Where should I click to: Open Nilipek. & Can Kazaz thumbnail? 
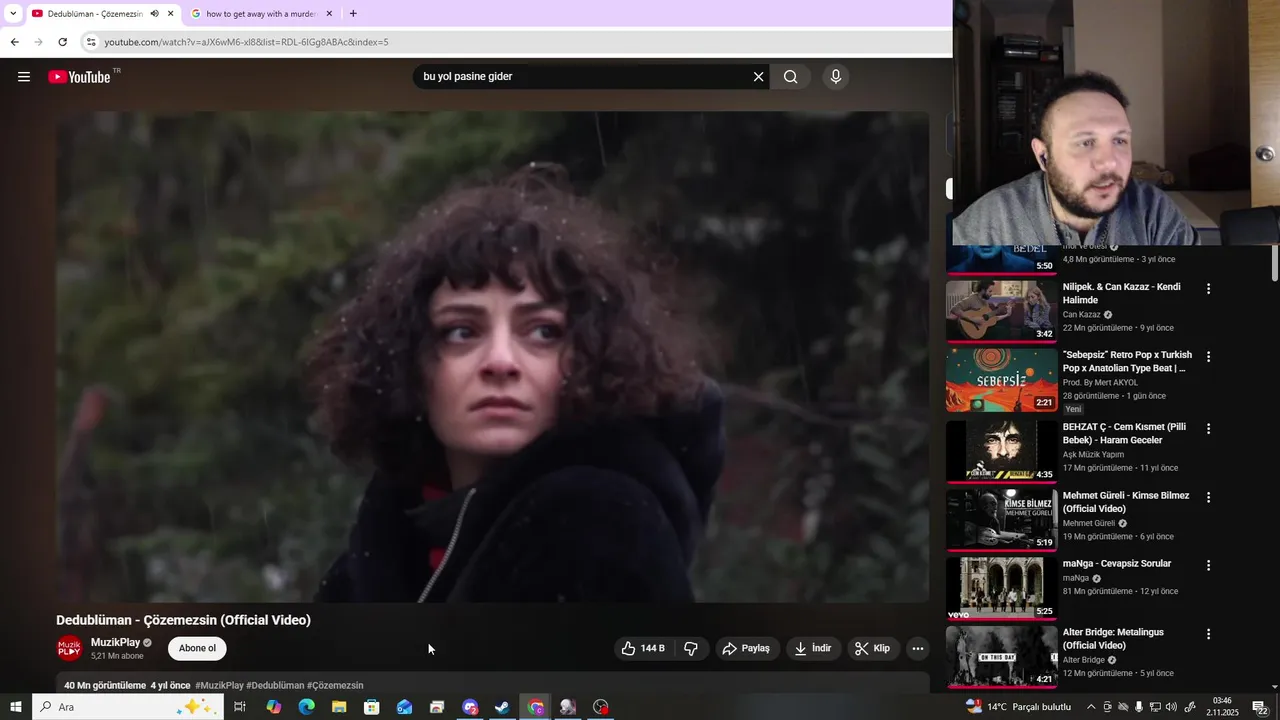point(1001,311)
